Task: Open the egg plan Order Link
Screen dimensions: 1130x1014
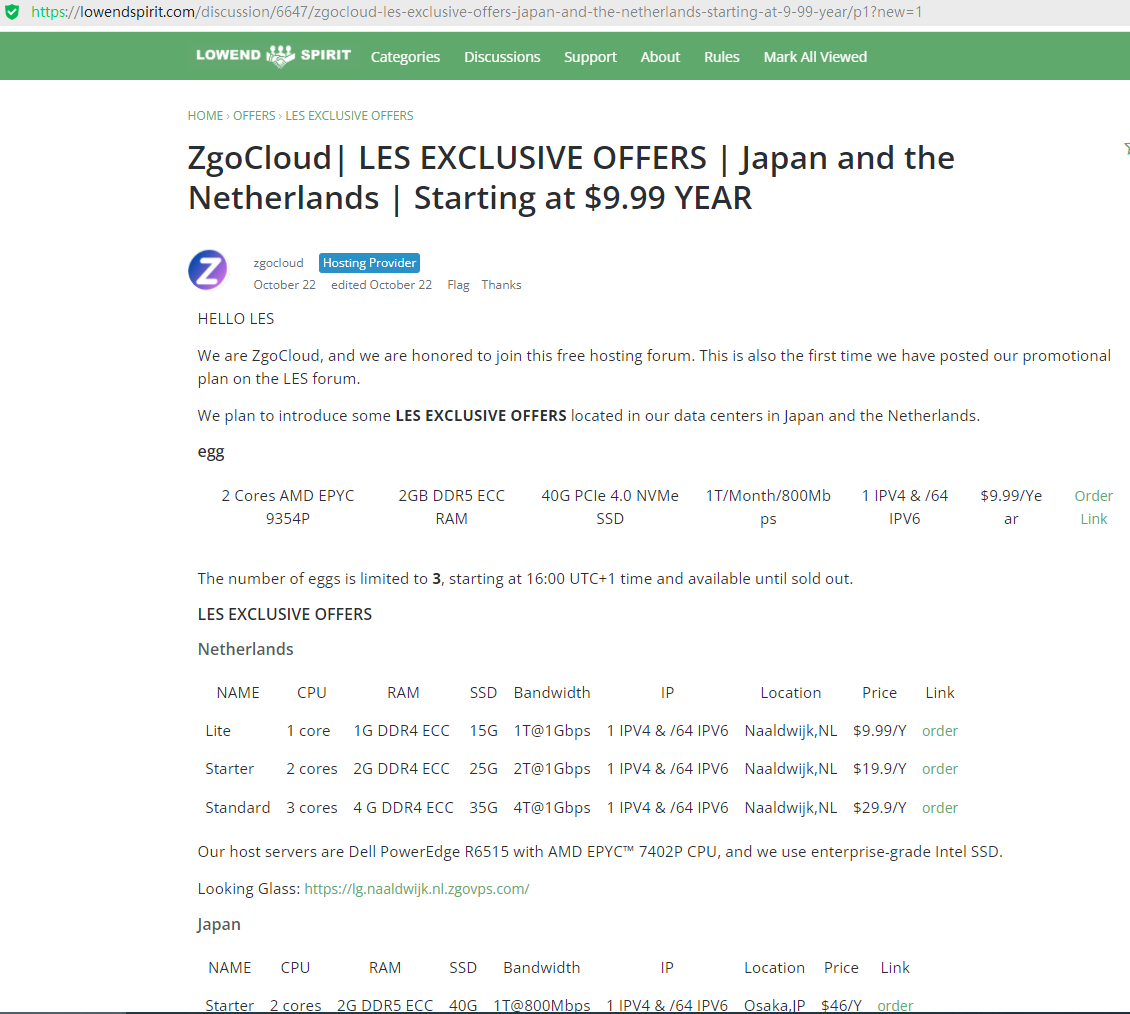Action: pos(1093,507)
